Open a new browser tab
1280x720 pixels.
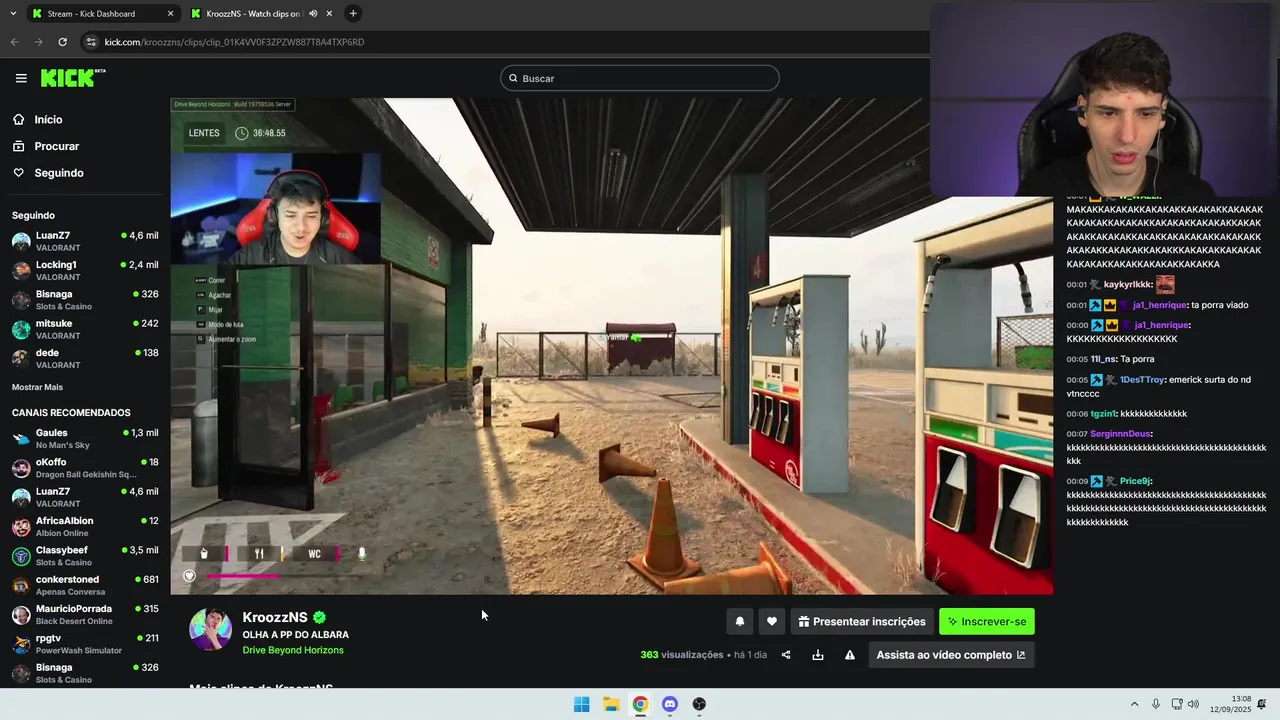pyautogui.click(x=353, y=14)
